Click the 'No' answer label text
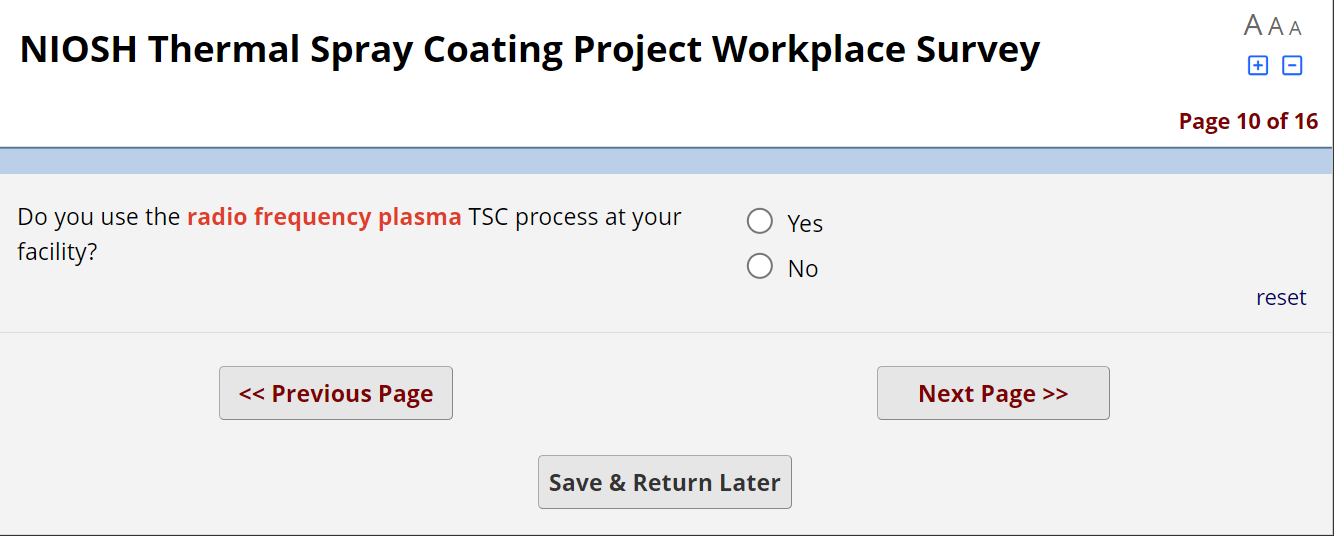1334x536 pixels. pyautogui.click(x=803, y=269)
